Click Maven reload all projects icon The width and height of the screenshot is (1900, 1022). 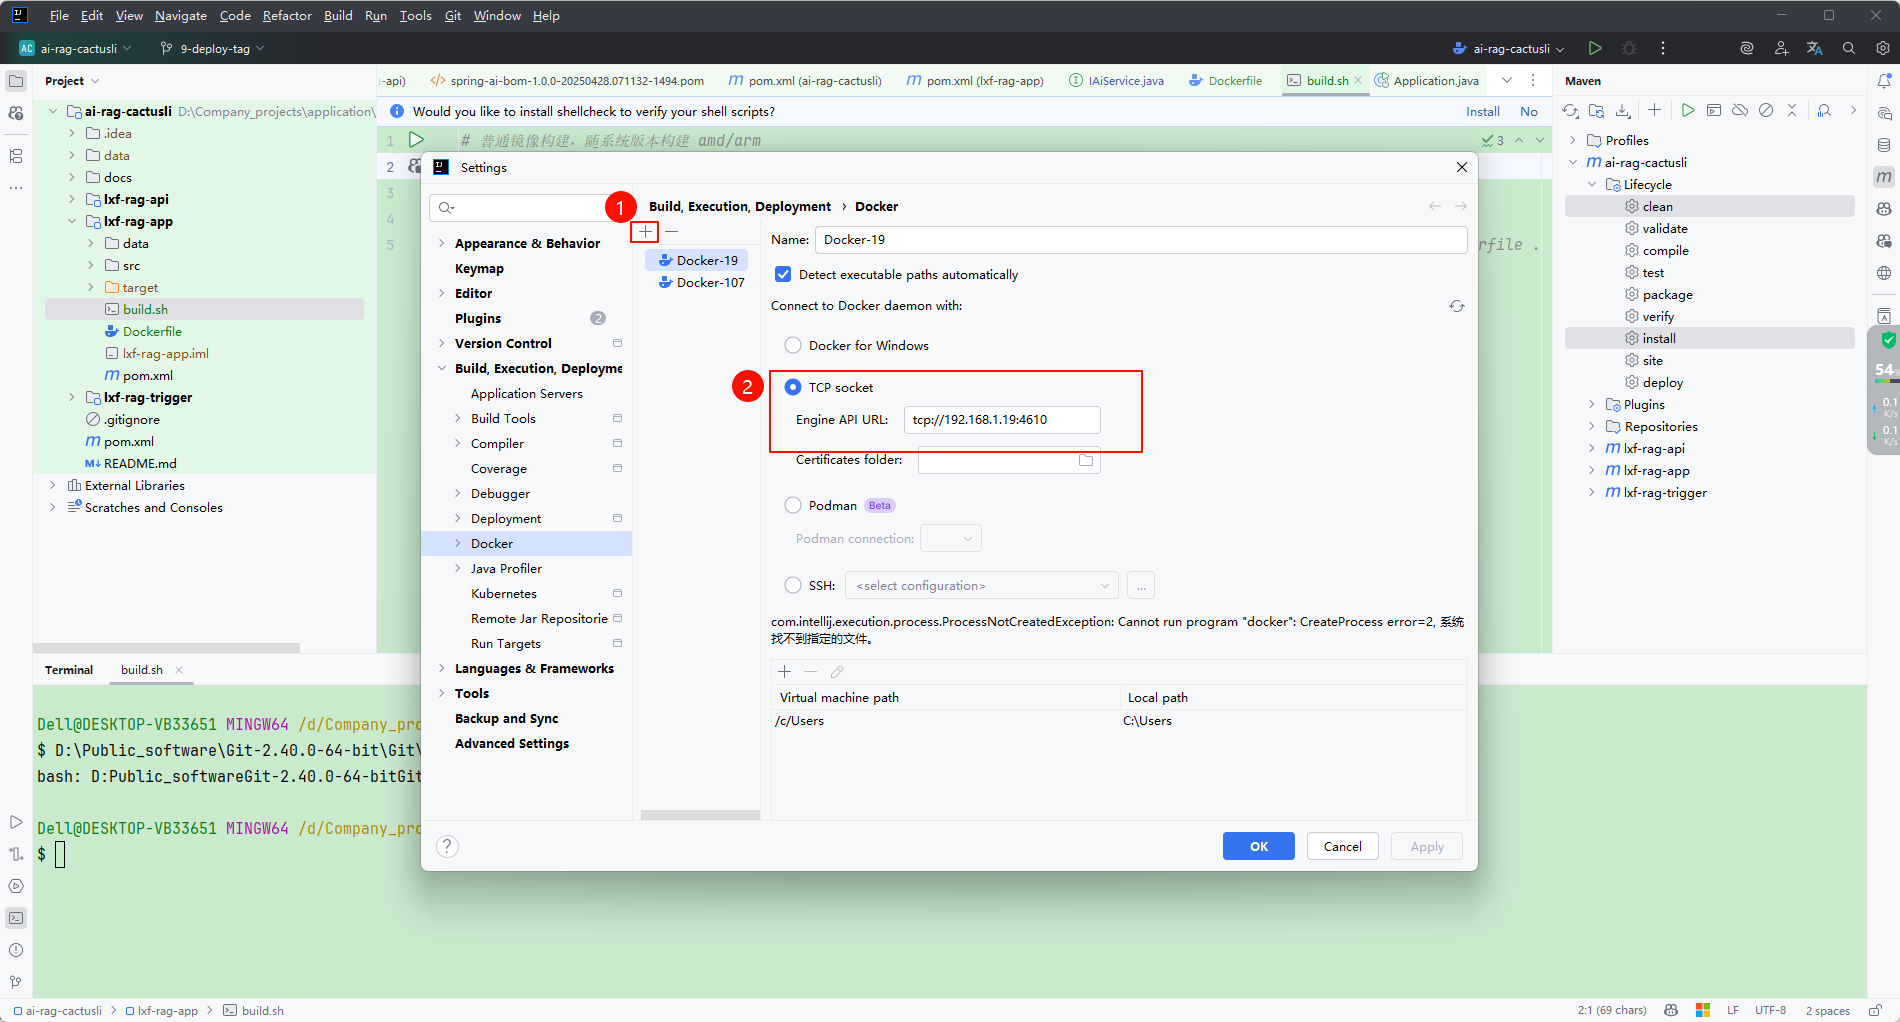point(1571,111)
